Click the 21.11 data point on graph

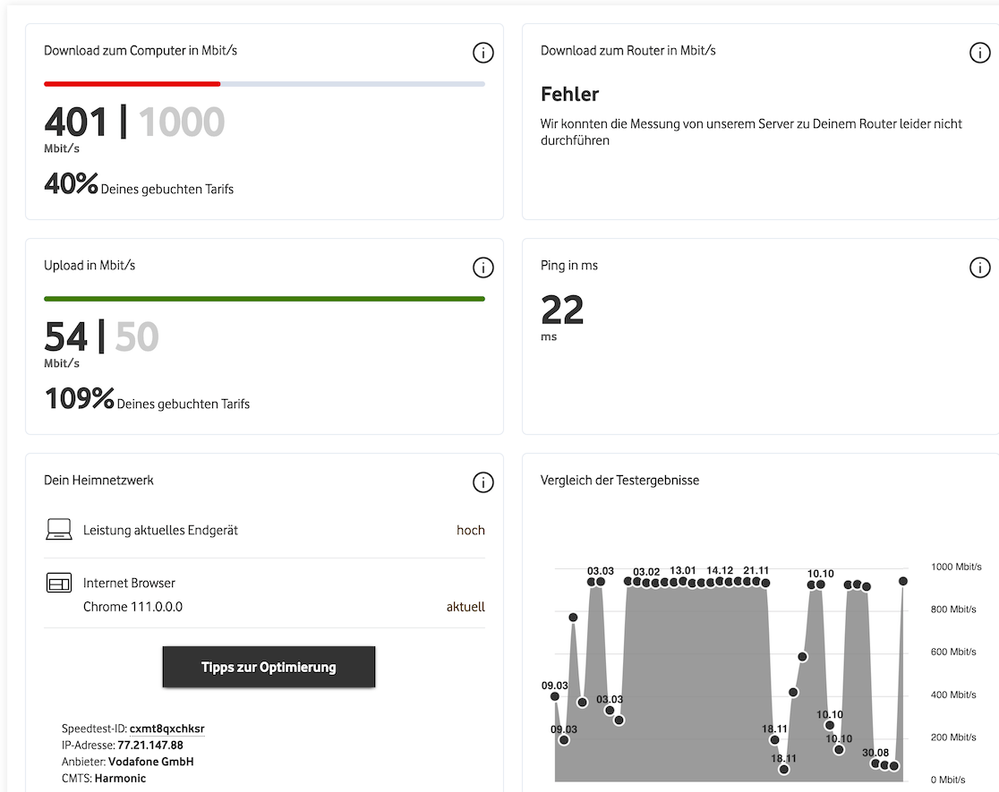click(x=757, y=581)
